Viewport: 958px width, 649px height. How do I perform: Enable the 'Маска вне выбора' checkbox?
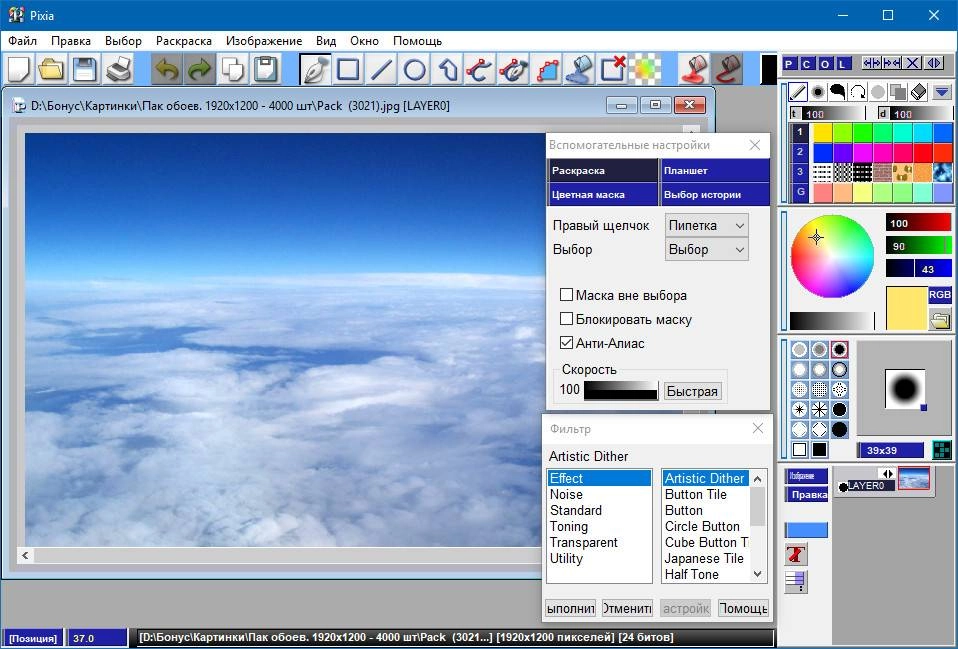(566, 295)
